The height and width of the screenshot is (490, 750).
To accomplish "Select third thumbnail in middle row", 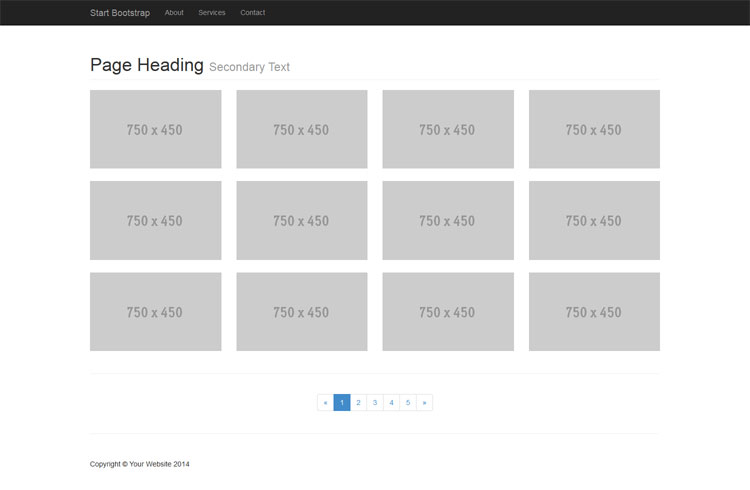I will point(448,220).
